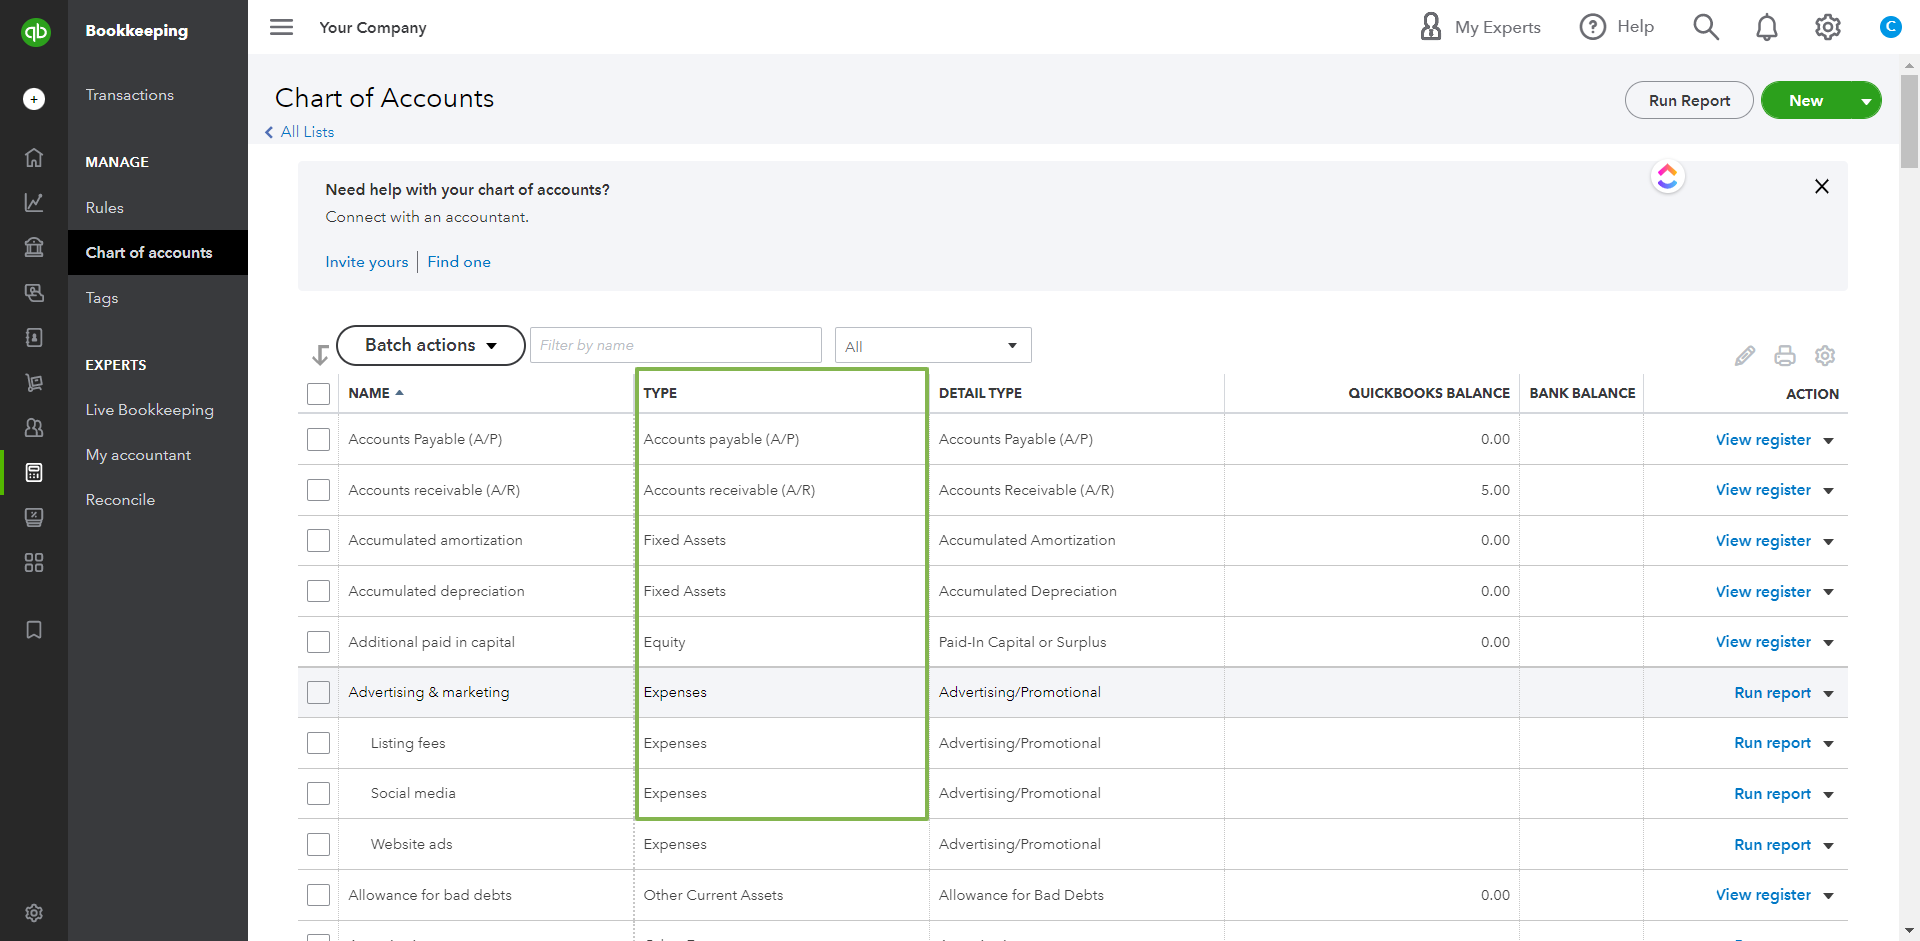Open the Batch actions dropdown

pos(430,345)
